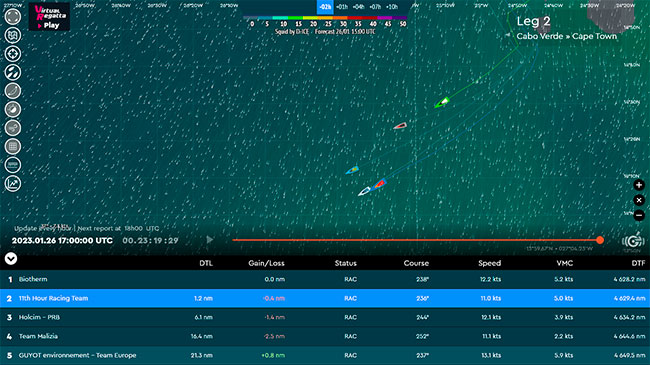The height and width of the screenshot is (365, 650).
Task: Zoom in the map with plus button
Action: point(639,185)
